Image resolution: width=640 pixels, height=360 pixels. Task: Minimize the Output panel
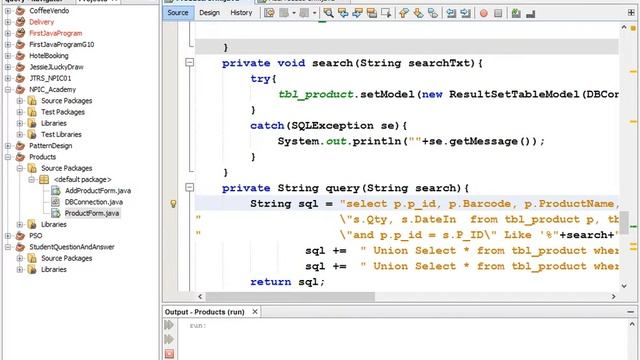(631, 312)
